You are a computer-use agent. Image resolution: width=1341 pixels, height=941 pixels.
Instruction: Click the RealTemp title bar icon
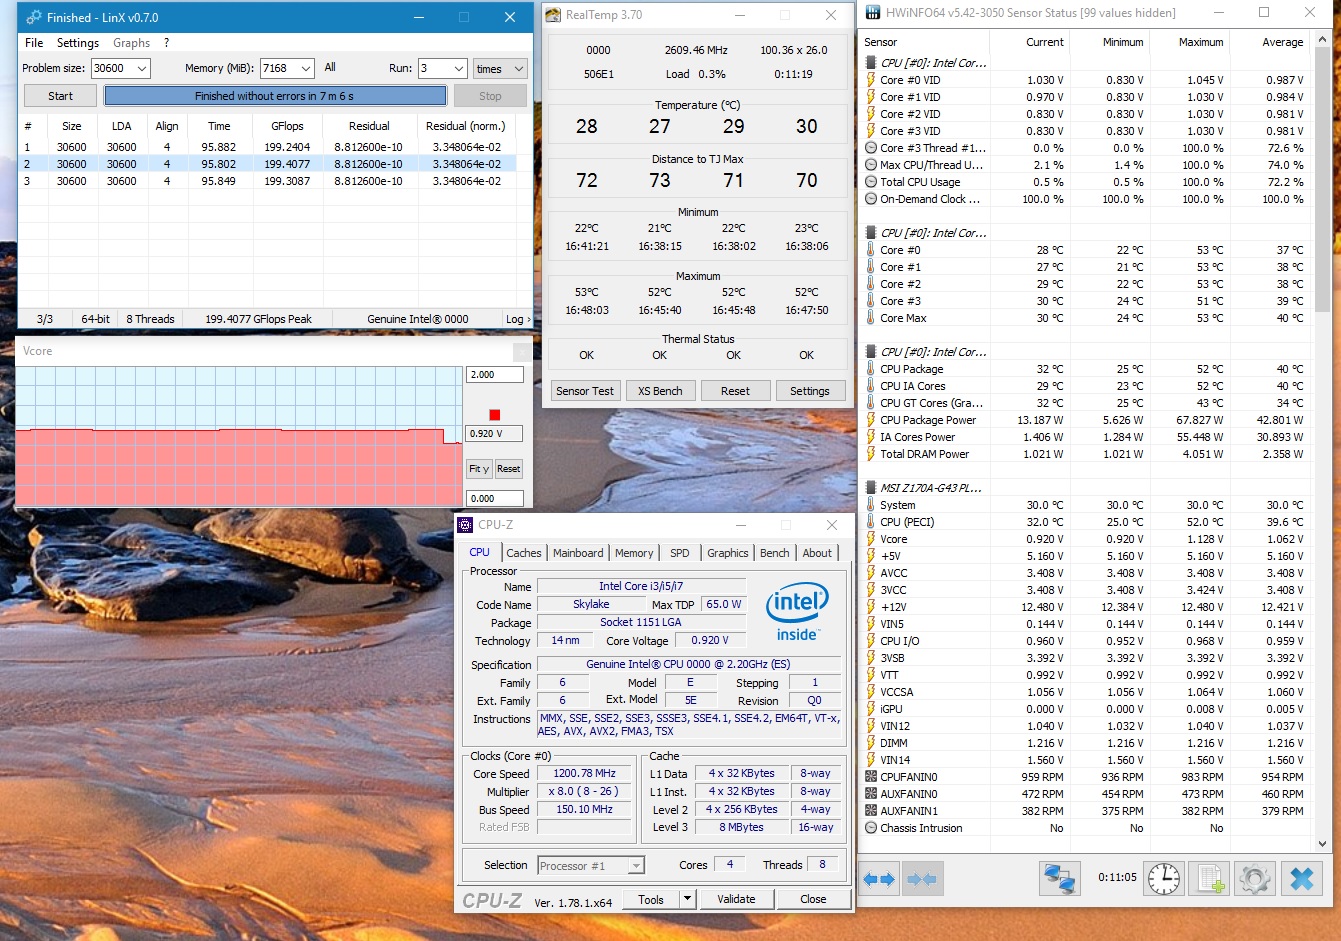[x=554, y=15]
